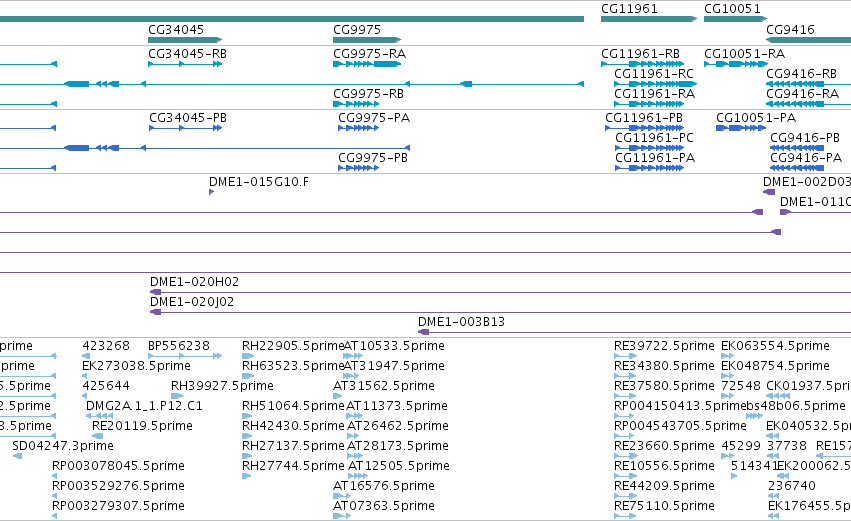Select protein CG34045-PB
This screenshot has width=851, height=521.
[188, 117]
